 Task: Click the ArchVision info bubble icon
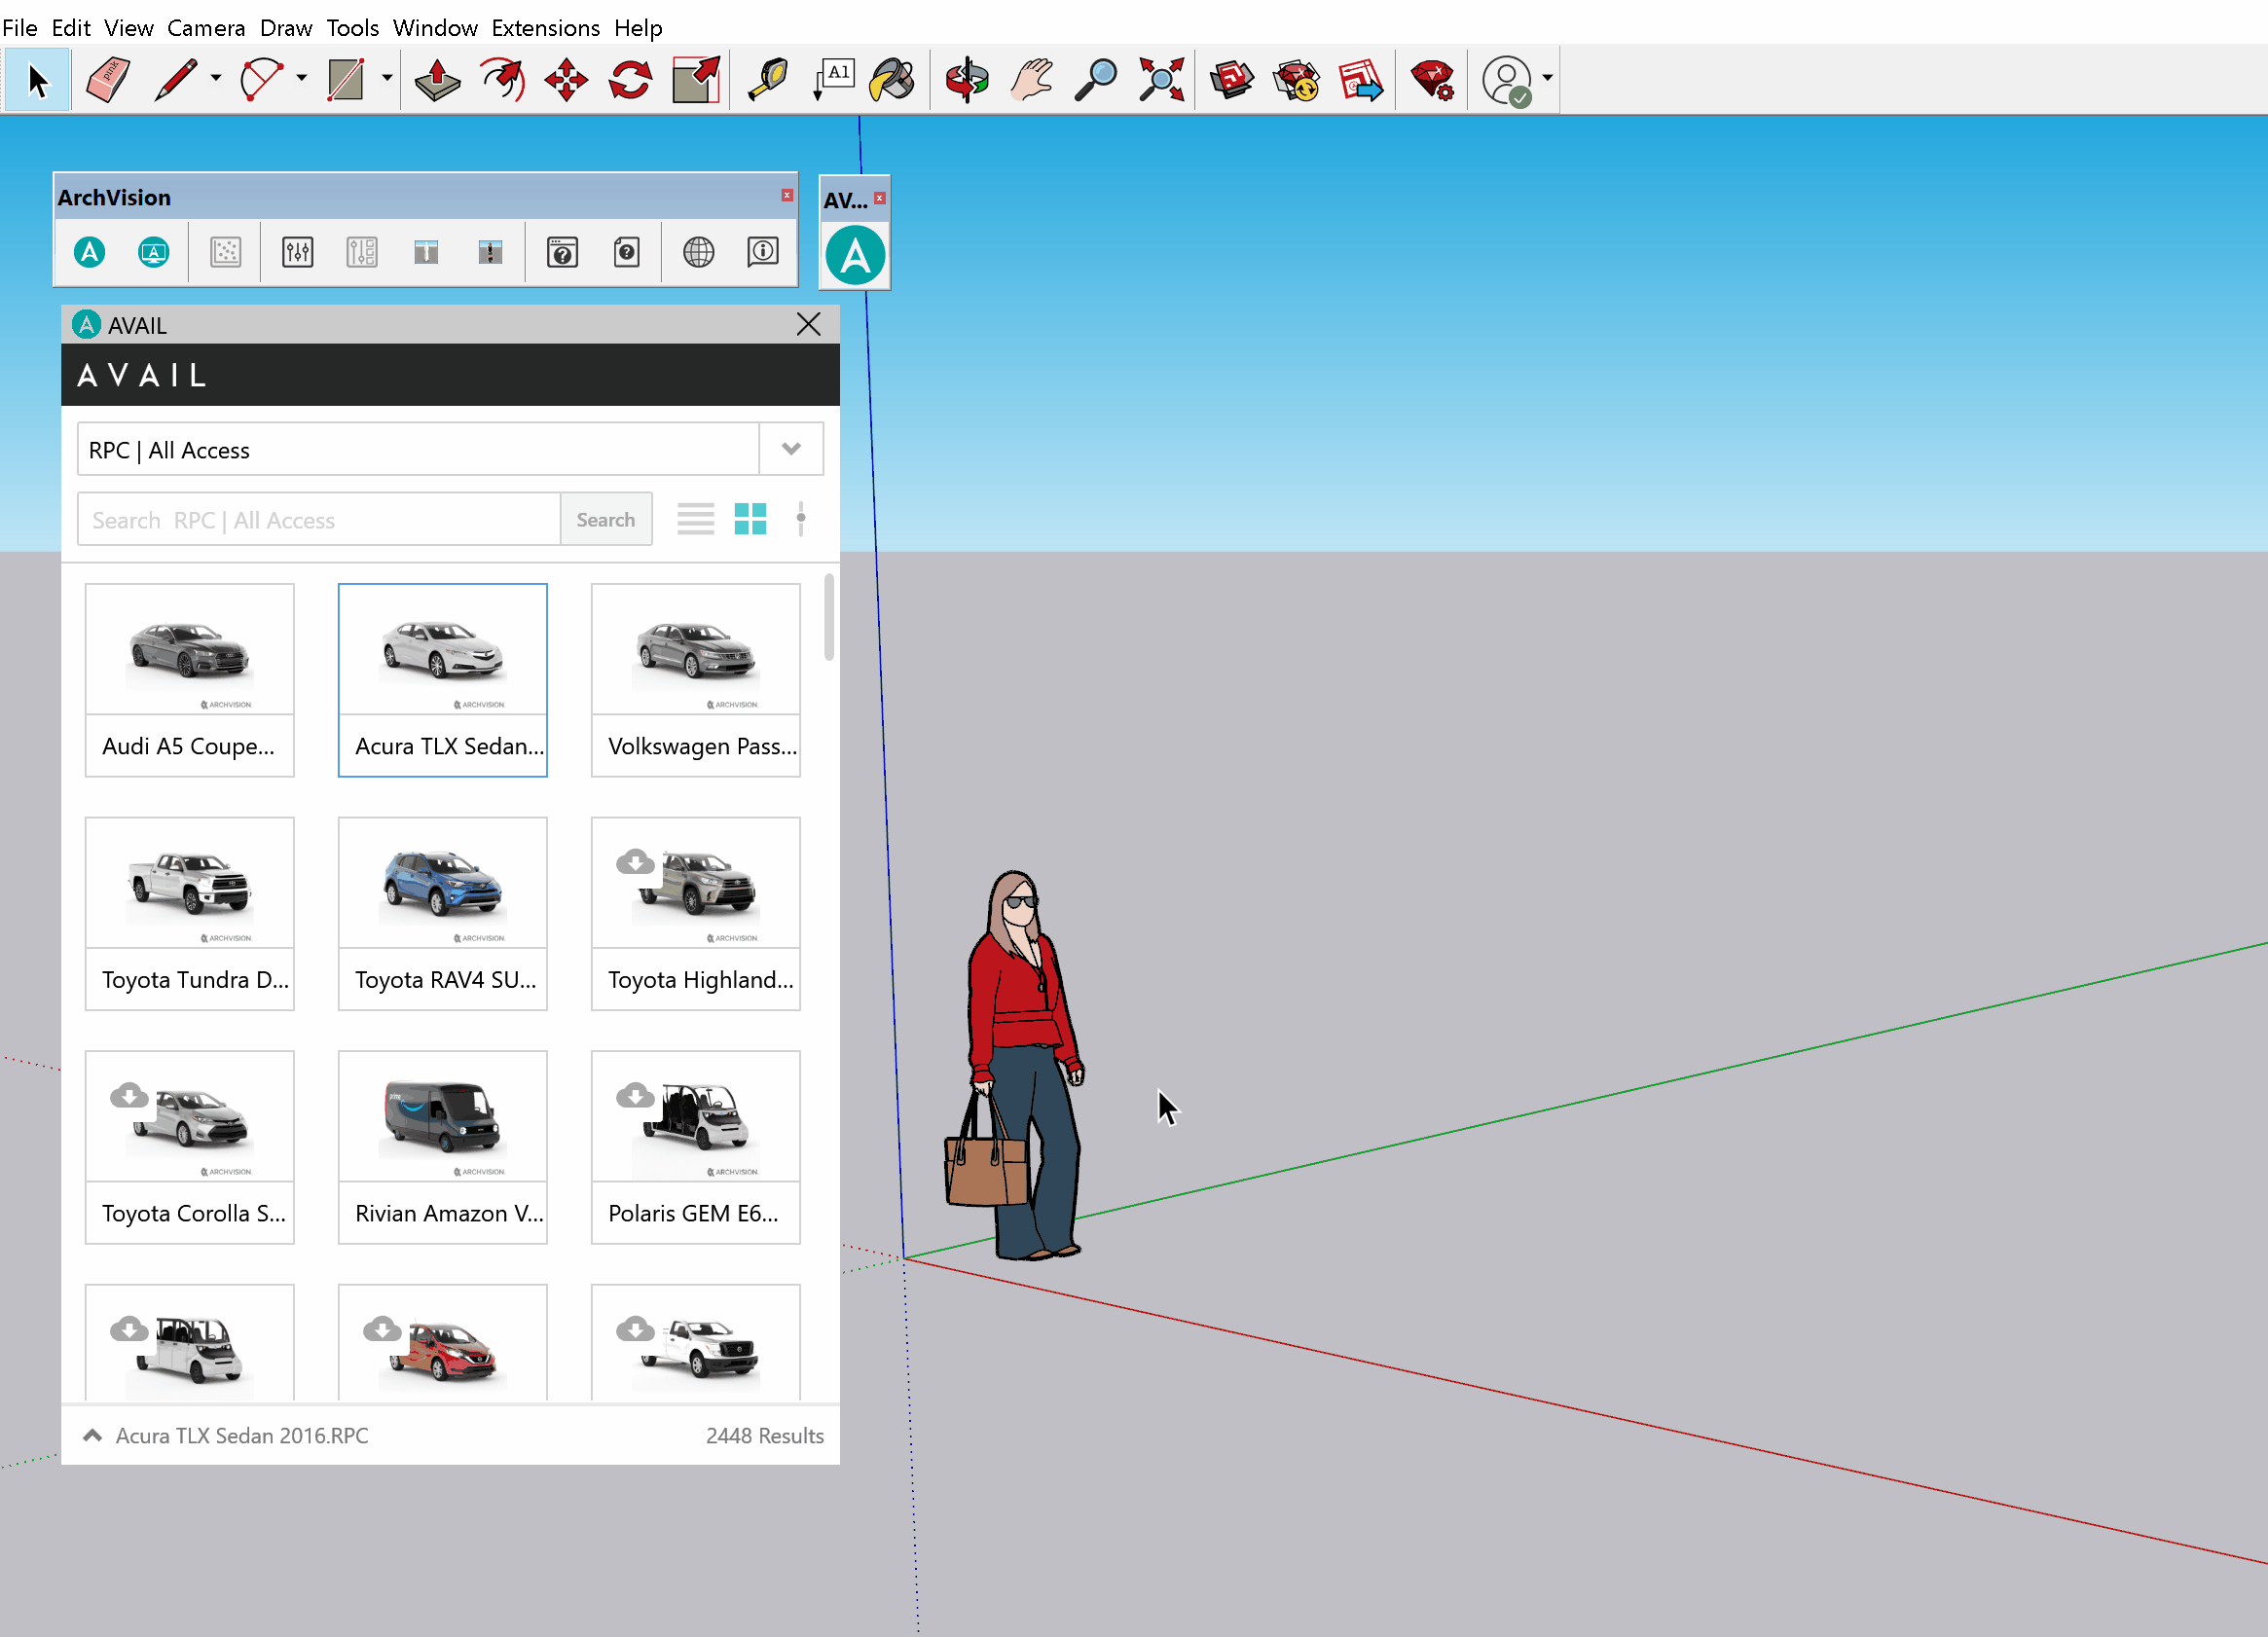click(x=763, y=252)
